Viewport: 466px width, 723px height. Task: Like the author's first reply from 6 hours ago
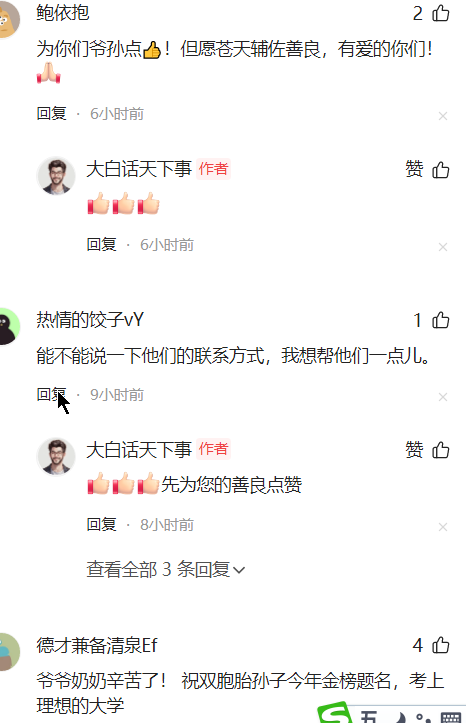click(441, 170)
